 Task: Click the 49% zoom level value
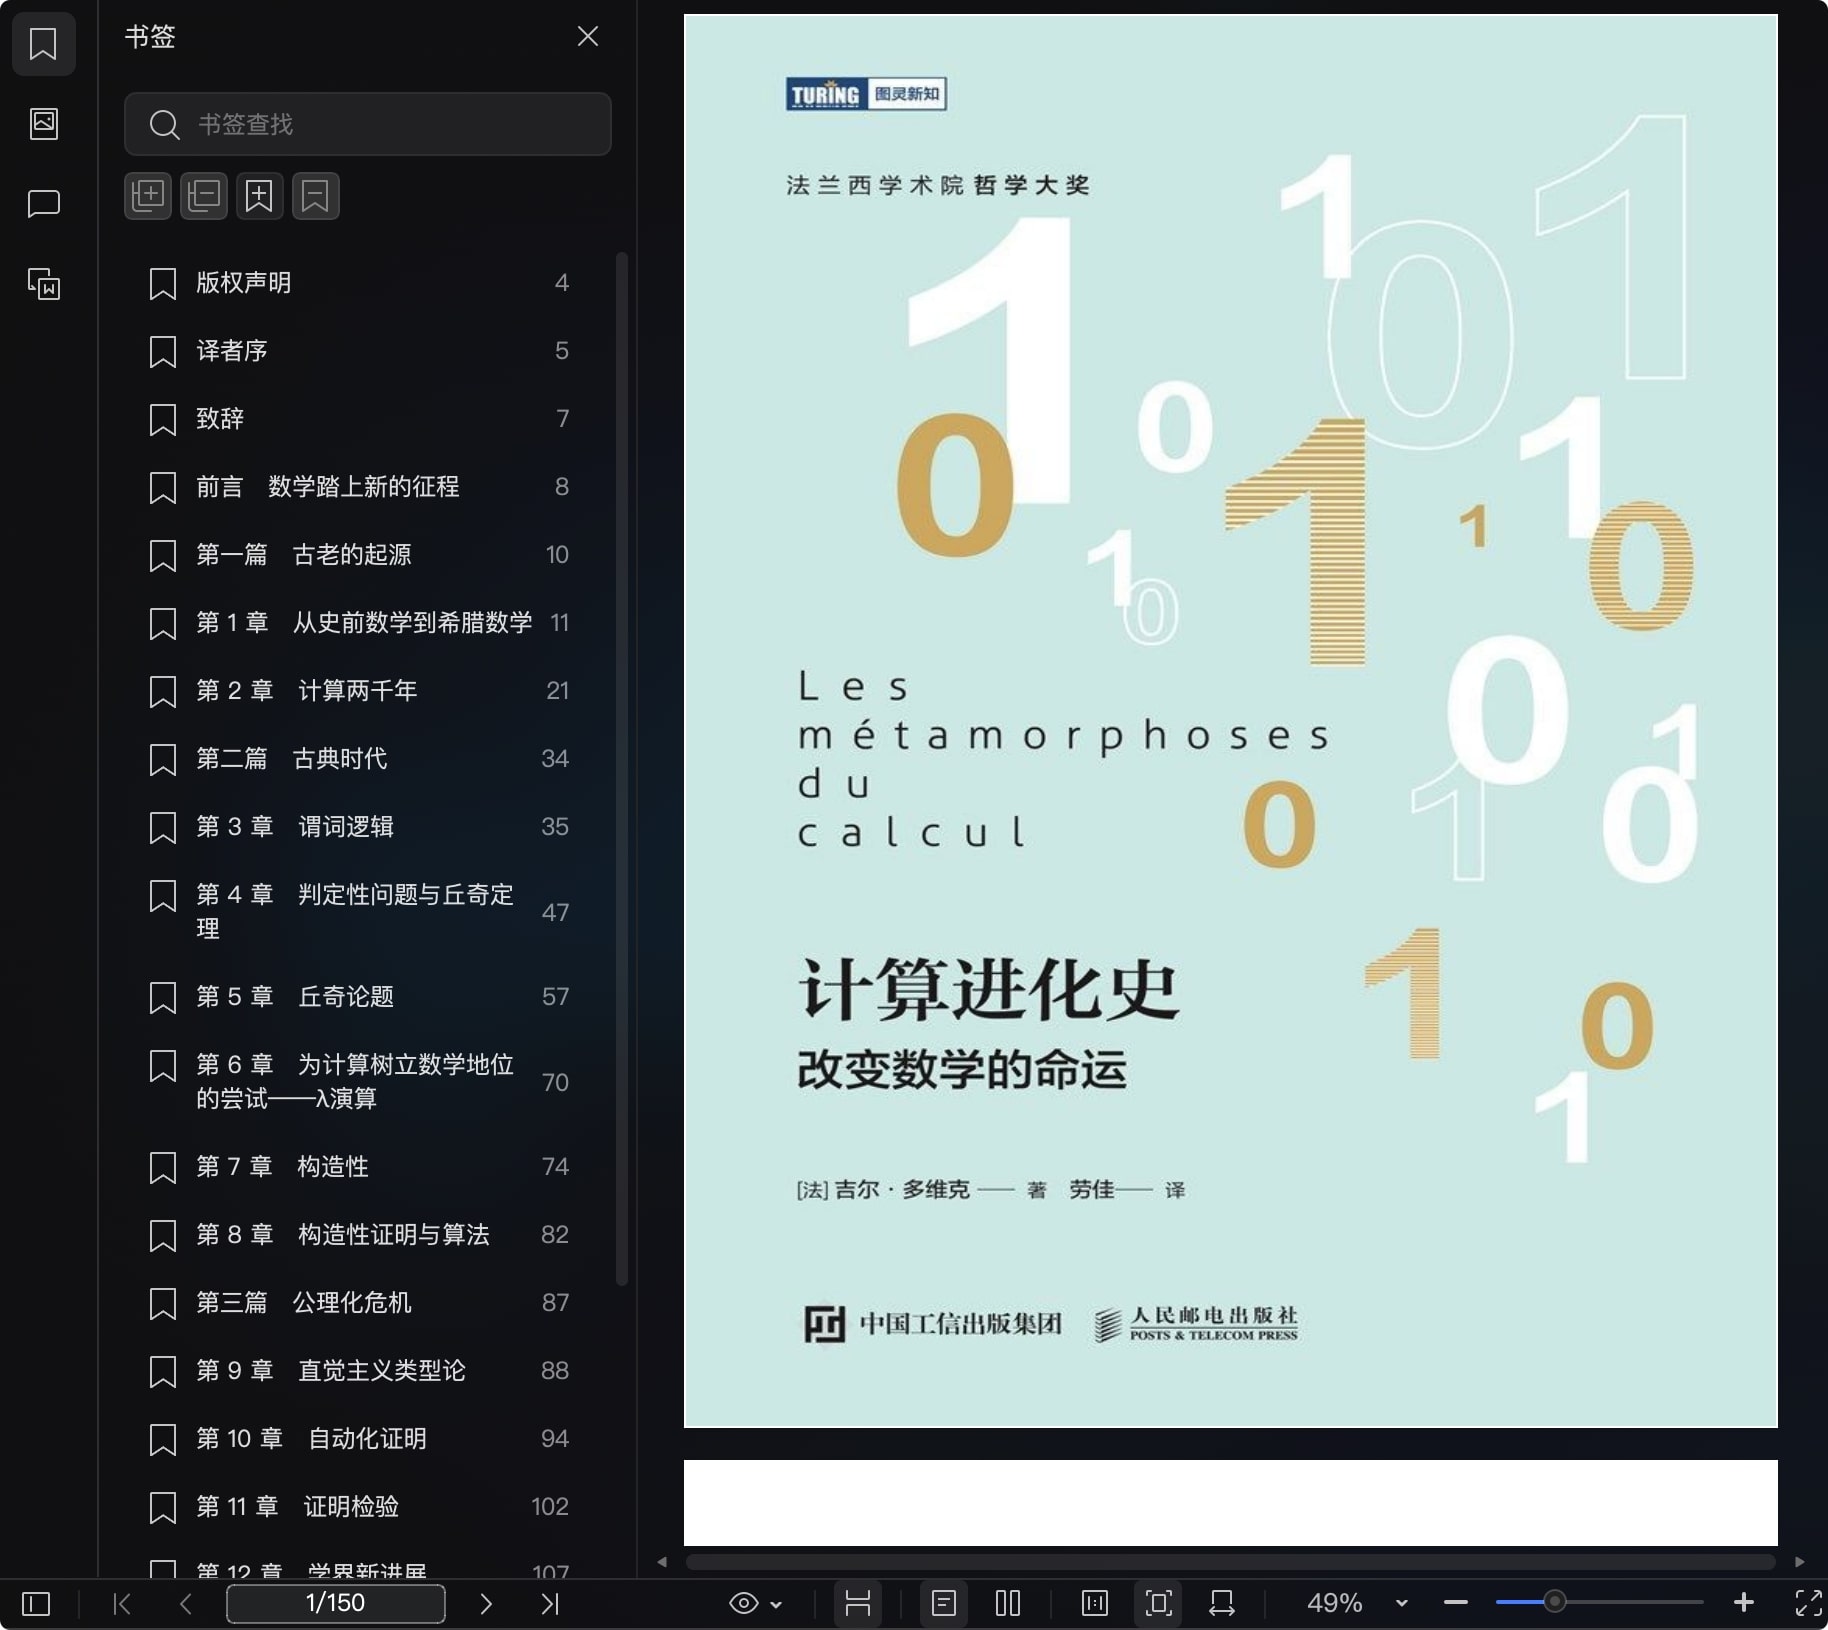click(x=1335, y=1603)
